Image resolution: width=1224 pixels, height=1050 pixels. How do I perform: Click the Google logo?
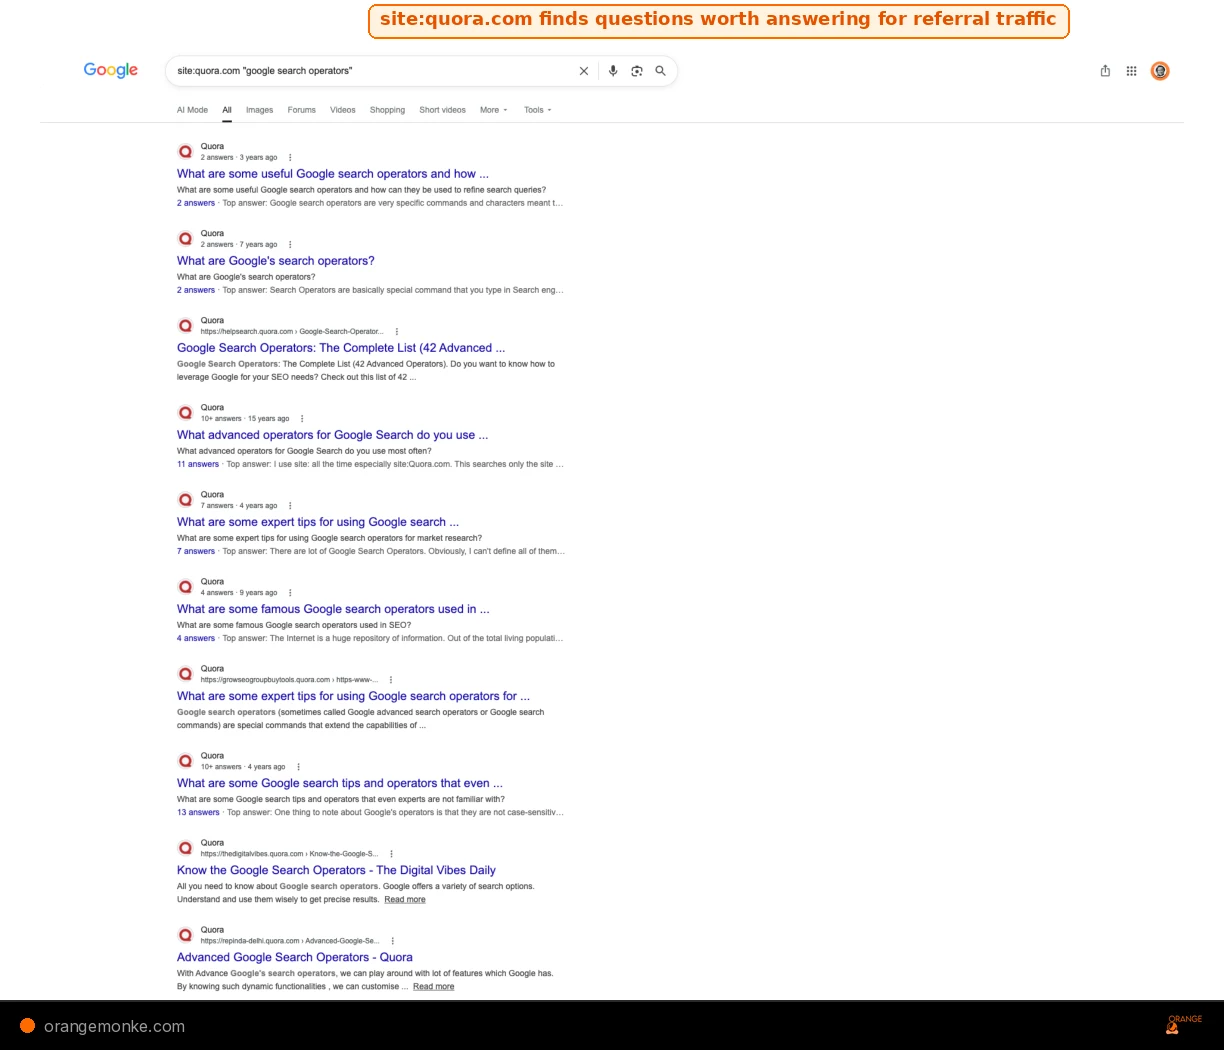point(111,70)
